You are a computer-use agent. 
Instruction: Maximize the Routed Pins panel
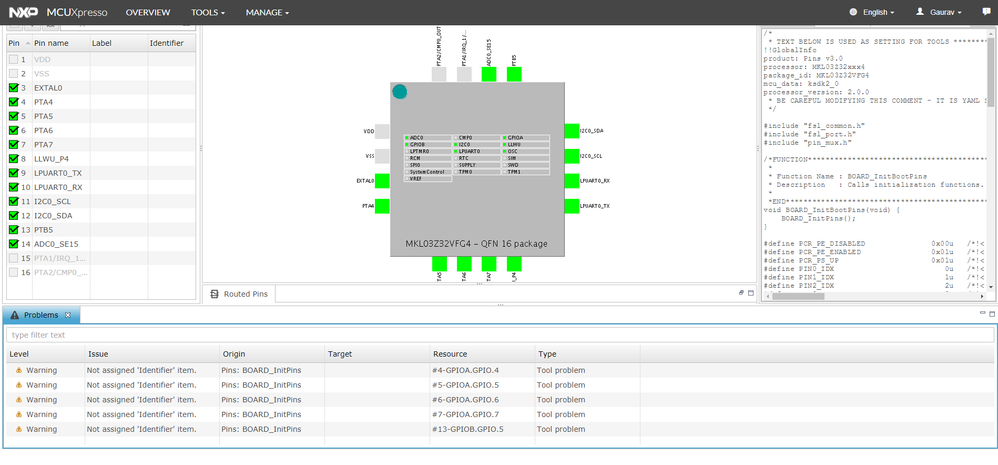[x=750, y=293]
